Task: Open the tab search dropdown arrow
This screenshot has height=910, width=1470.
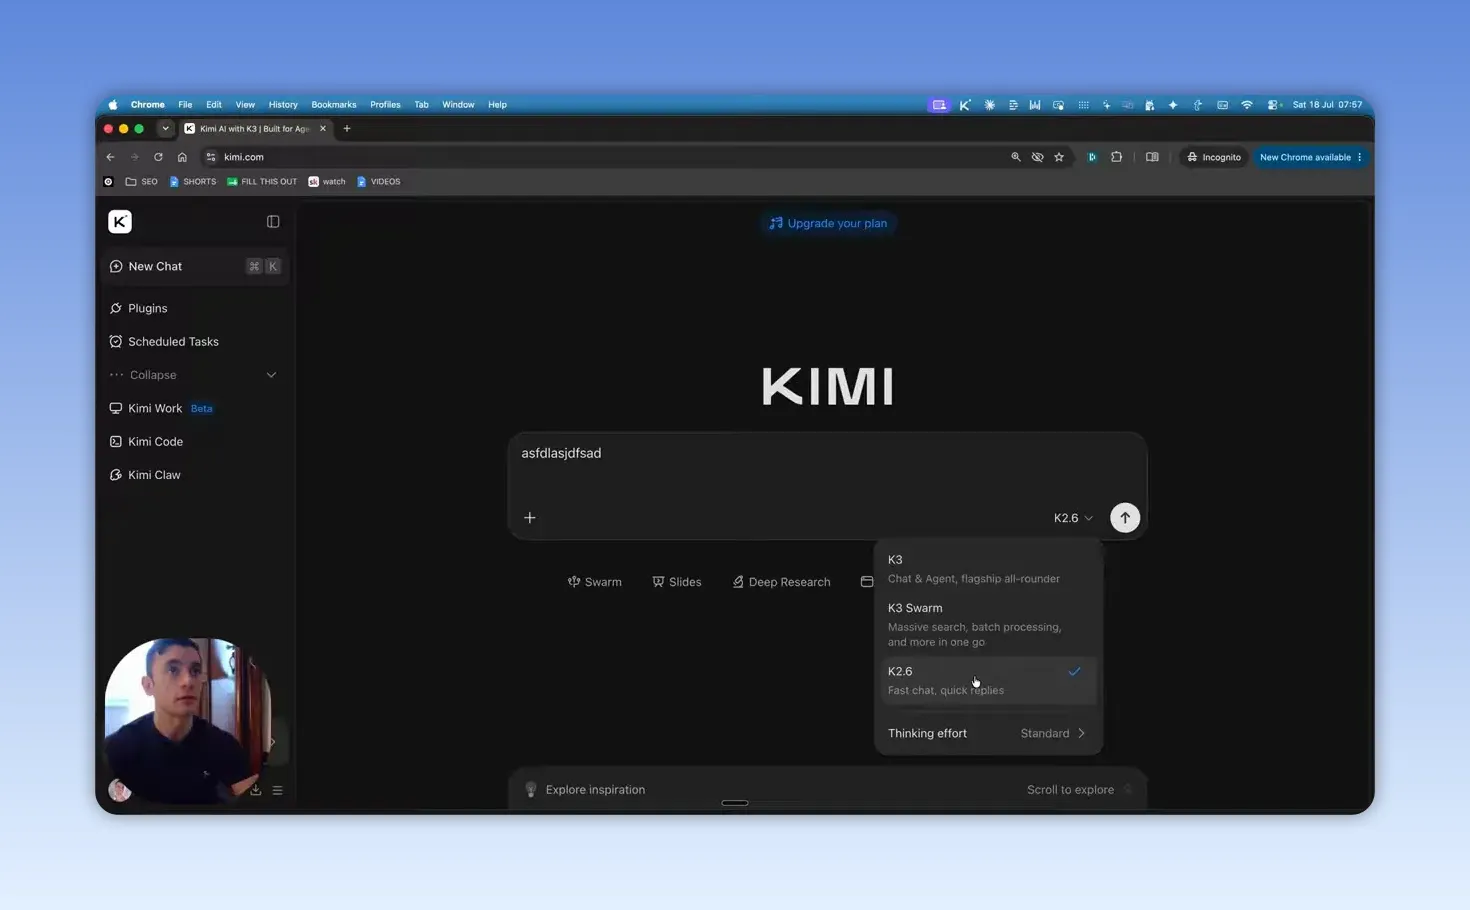Action: [166, 129]
